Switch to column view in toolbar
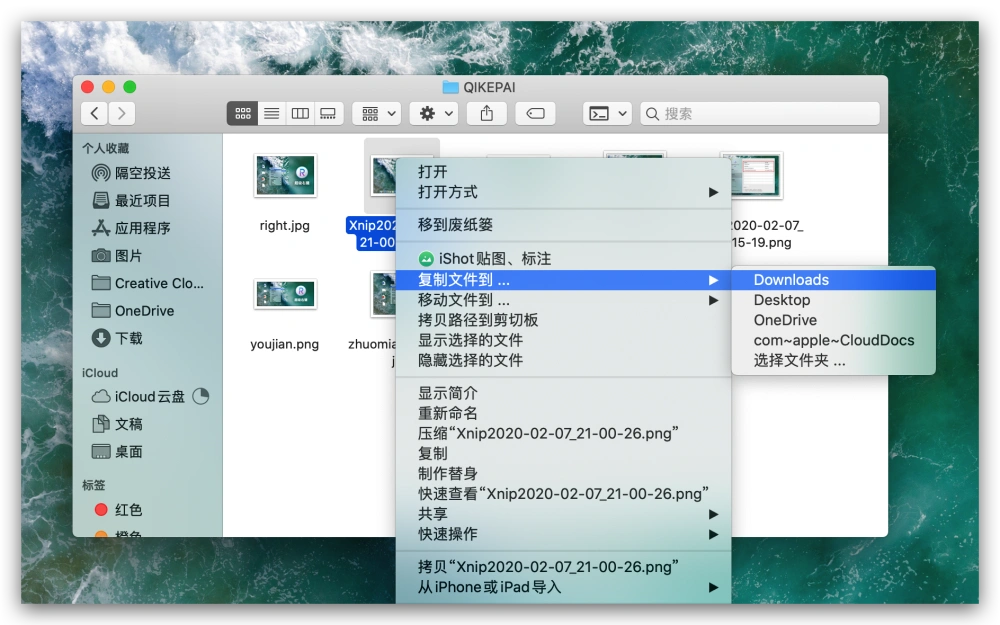Viewport: 1000px width, 625px height. (x=300, y=113)
